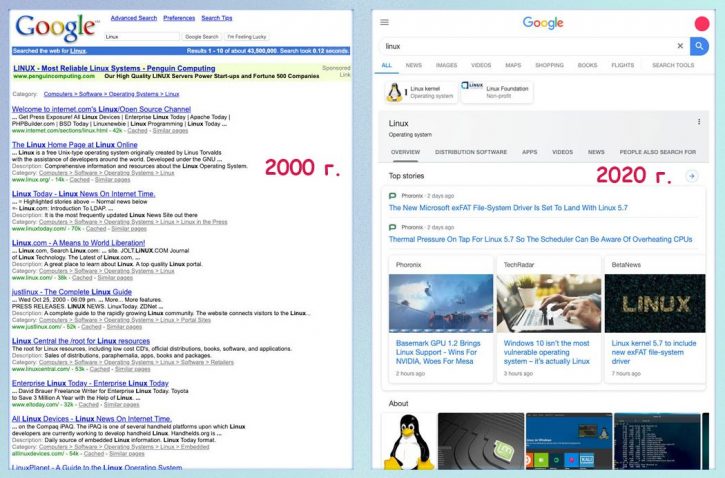Image resolution: width=725 pixels, height=478 pixels.
Task: Open Linux Today news result
Action: point(83,194)
